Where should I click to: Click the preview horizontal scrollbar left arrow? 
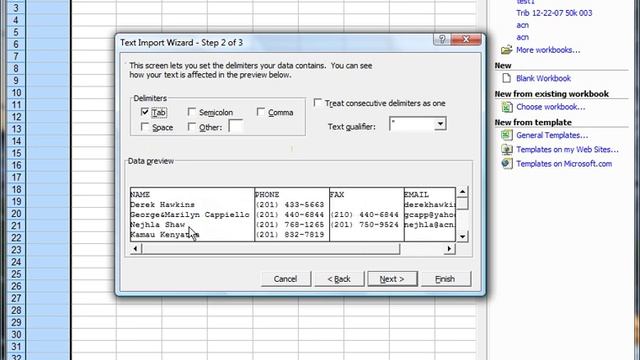tap(136, 249)
